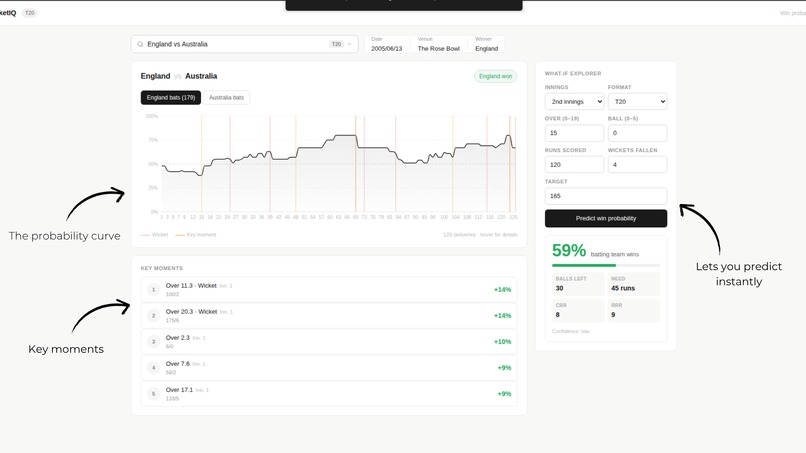Click the winner value England

[x=486, y=48]
